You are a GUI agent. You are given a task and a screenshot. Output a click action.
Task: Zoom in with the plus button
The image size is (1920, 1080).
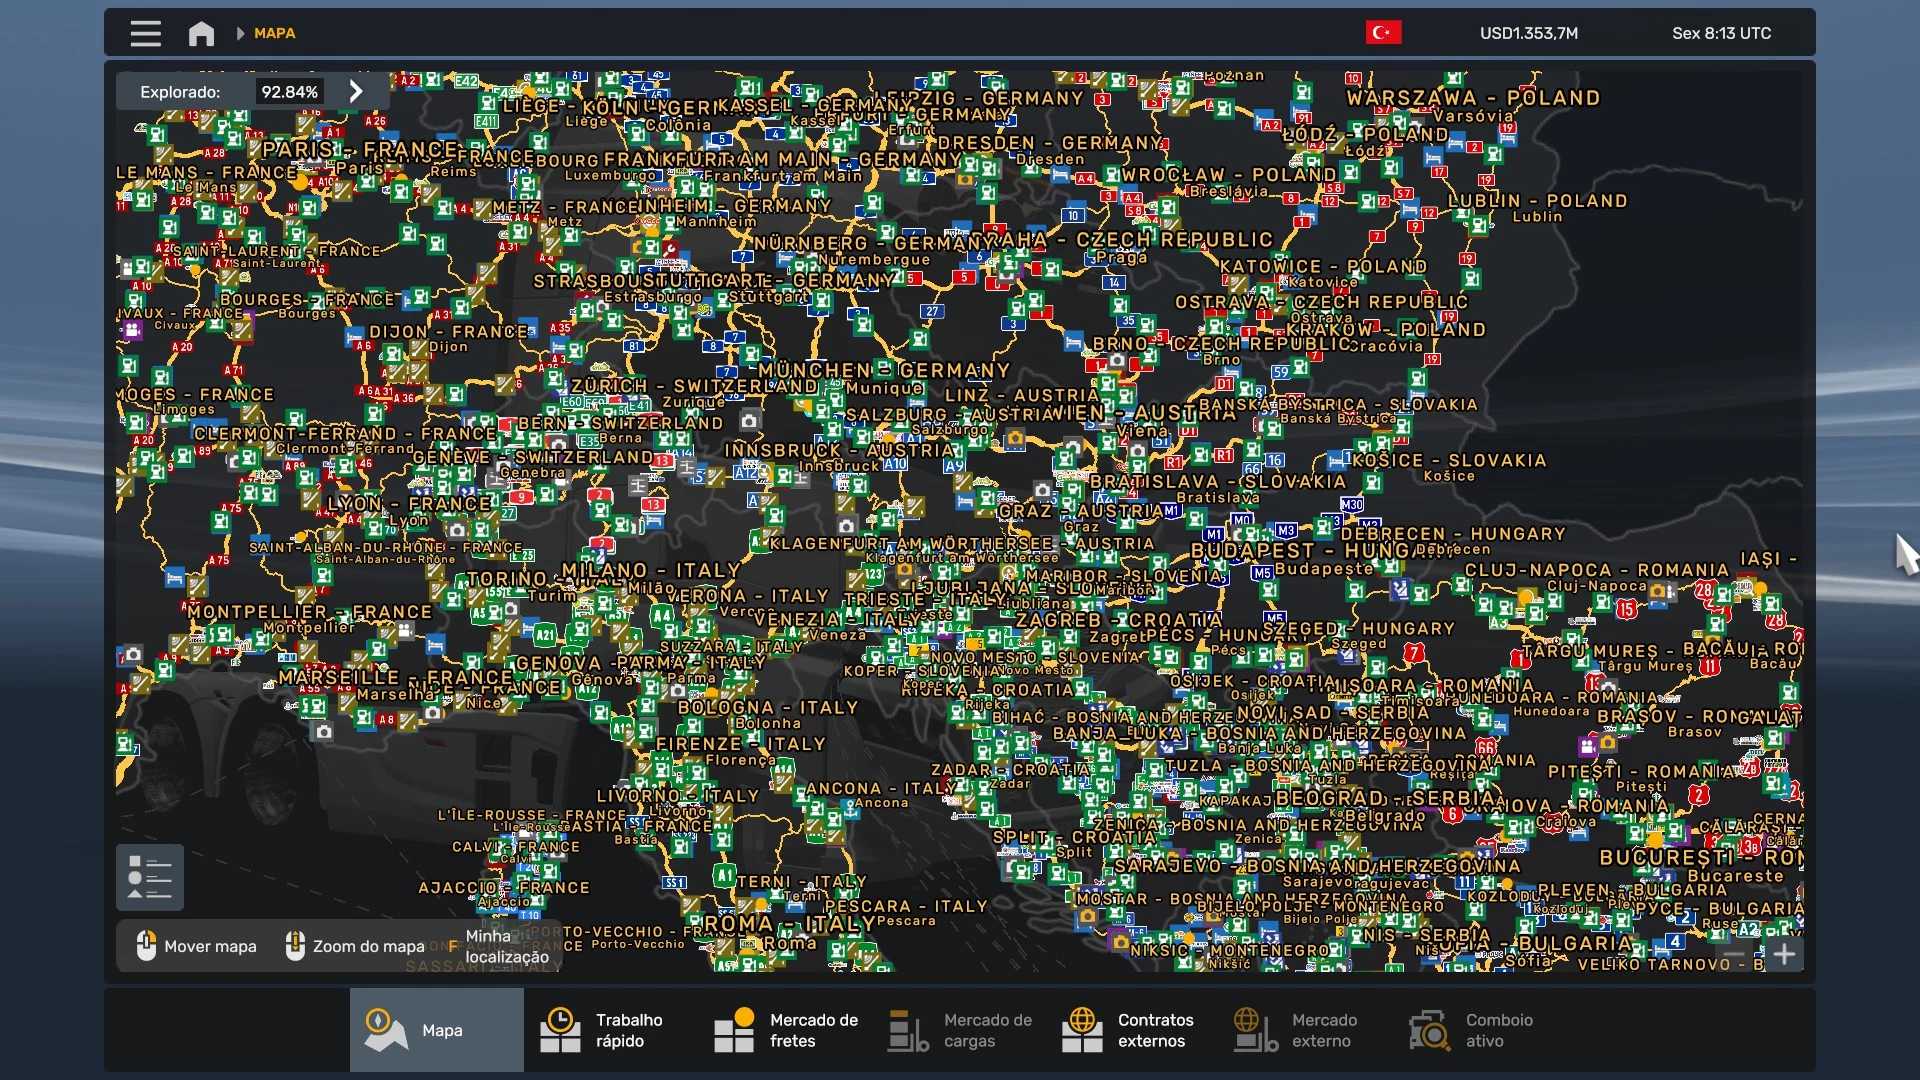pos(1784,954)
